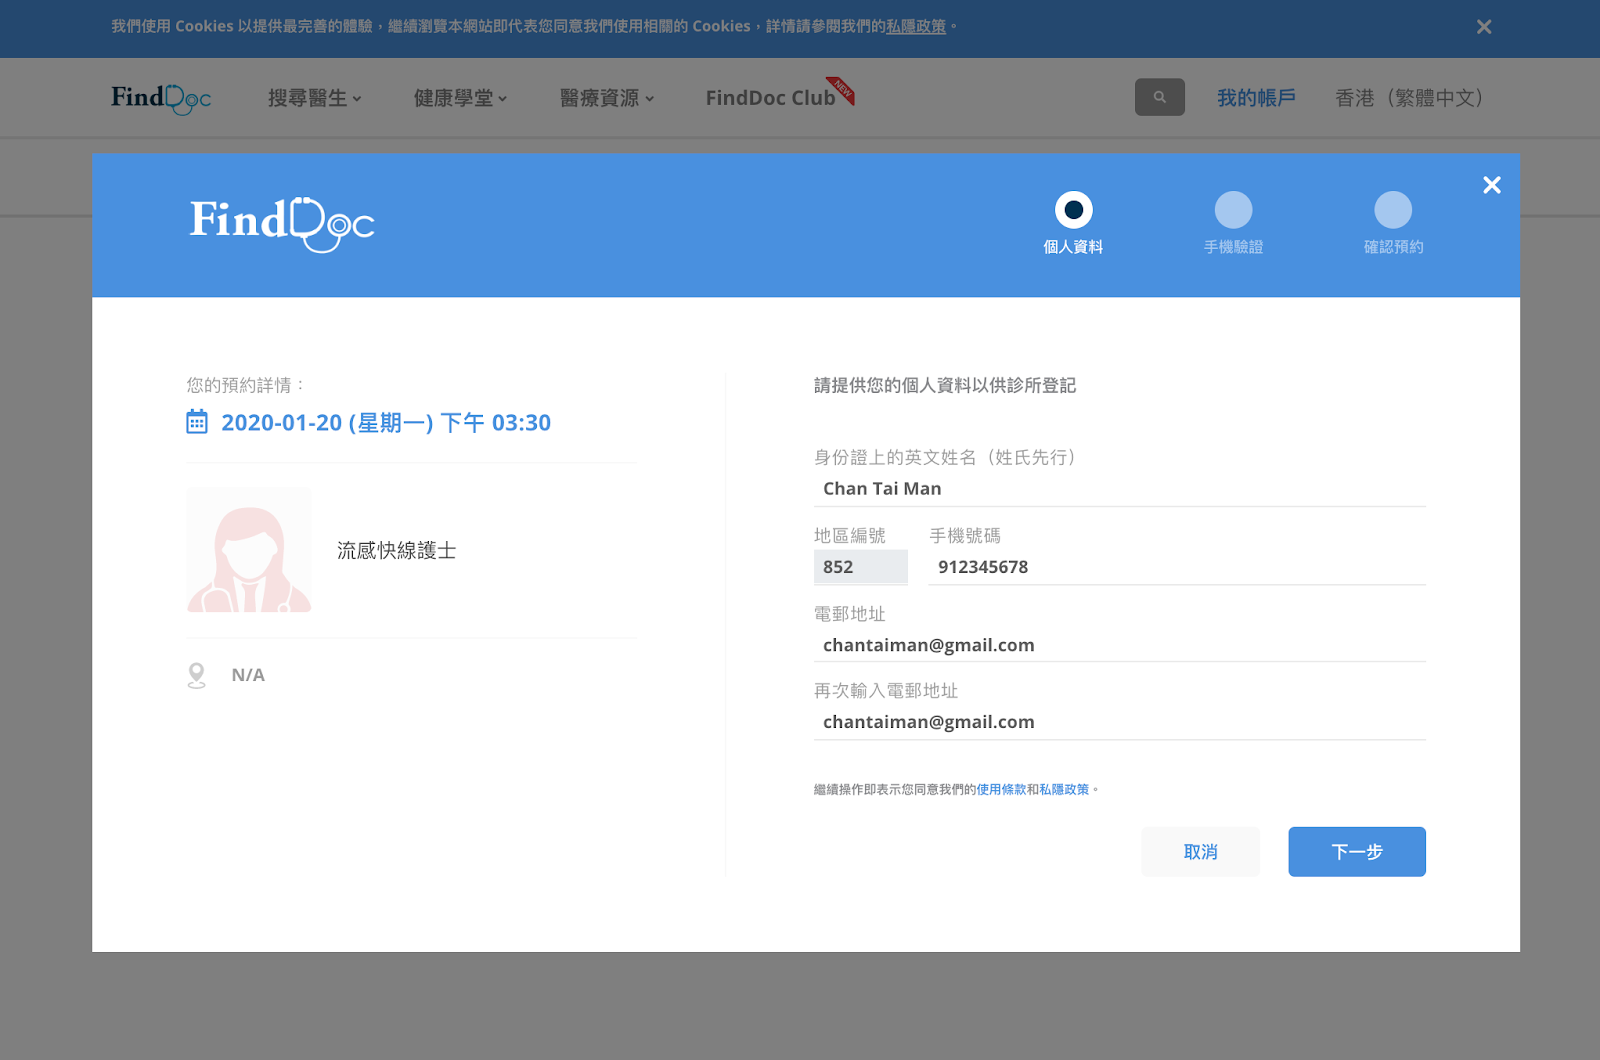Close the booking dialog with X
The width and height of the screenshot is (1600, 1060).
pyautogui.click(x=1492, y=185)
